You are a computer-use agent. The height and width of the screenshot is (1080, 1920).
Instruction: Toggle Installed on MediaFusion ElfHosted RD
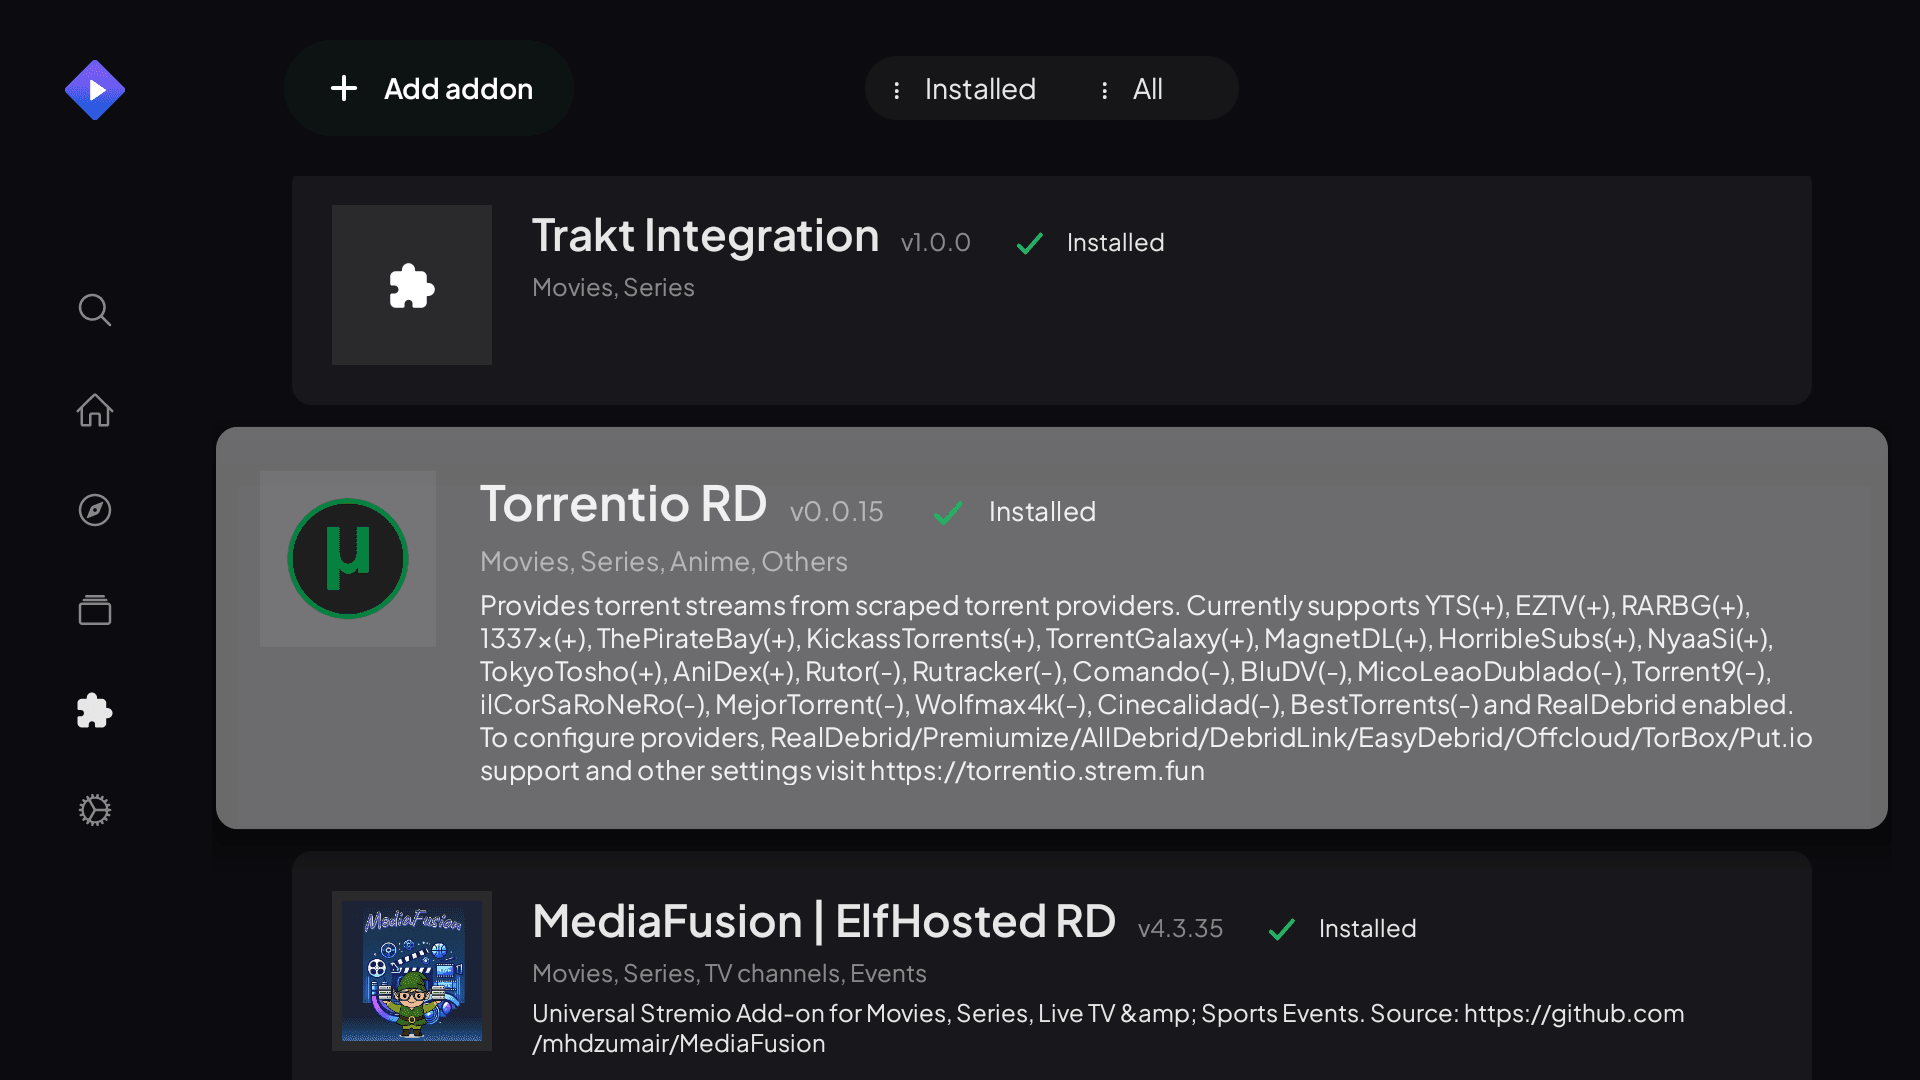tap(1282, 929)
